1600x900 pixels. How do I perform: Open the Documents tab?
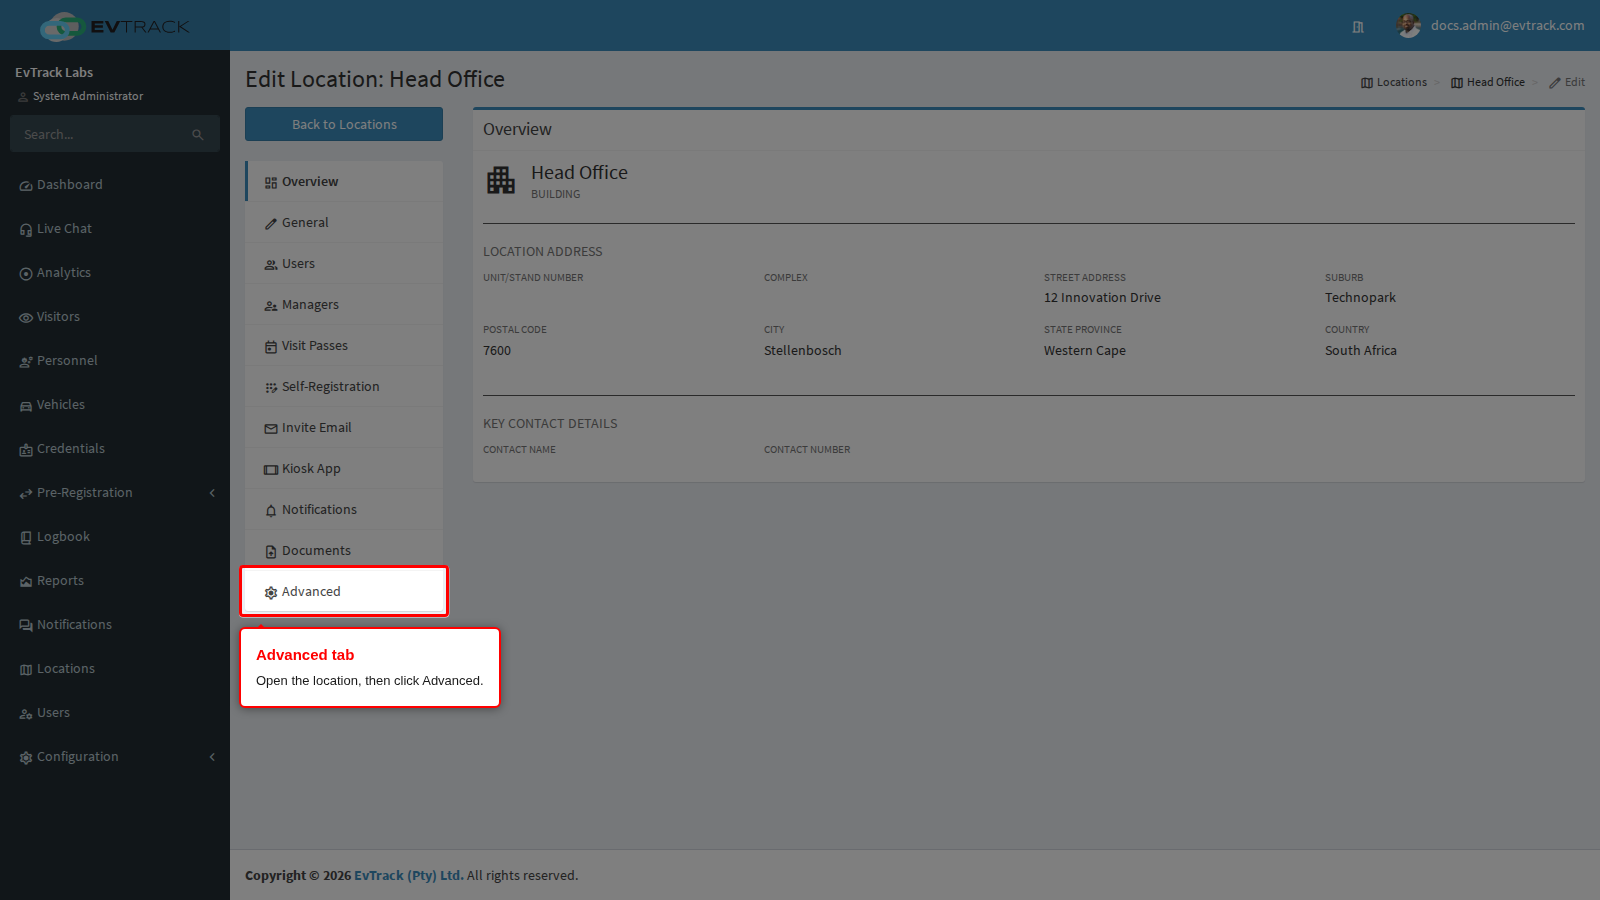(344, 551)
